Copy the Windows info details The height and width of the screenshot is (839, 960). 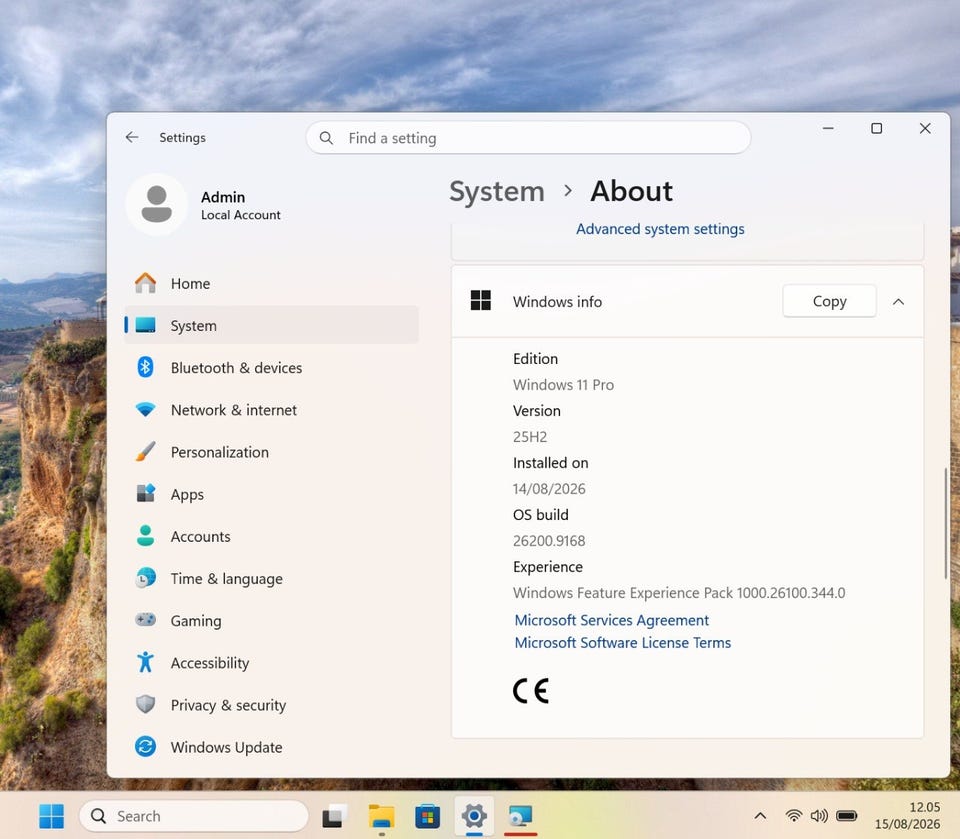coord(829,301)
